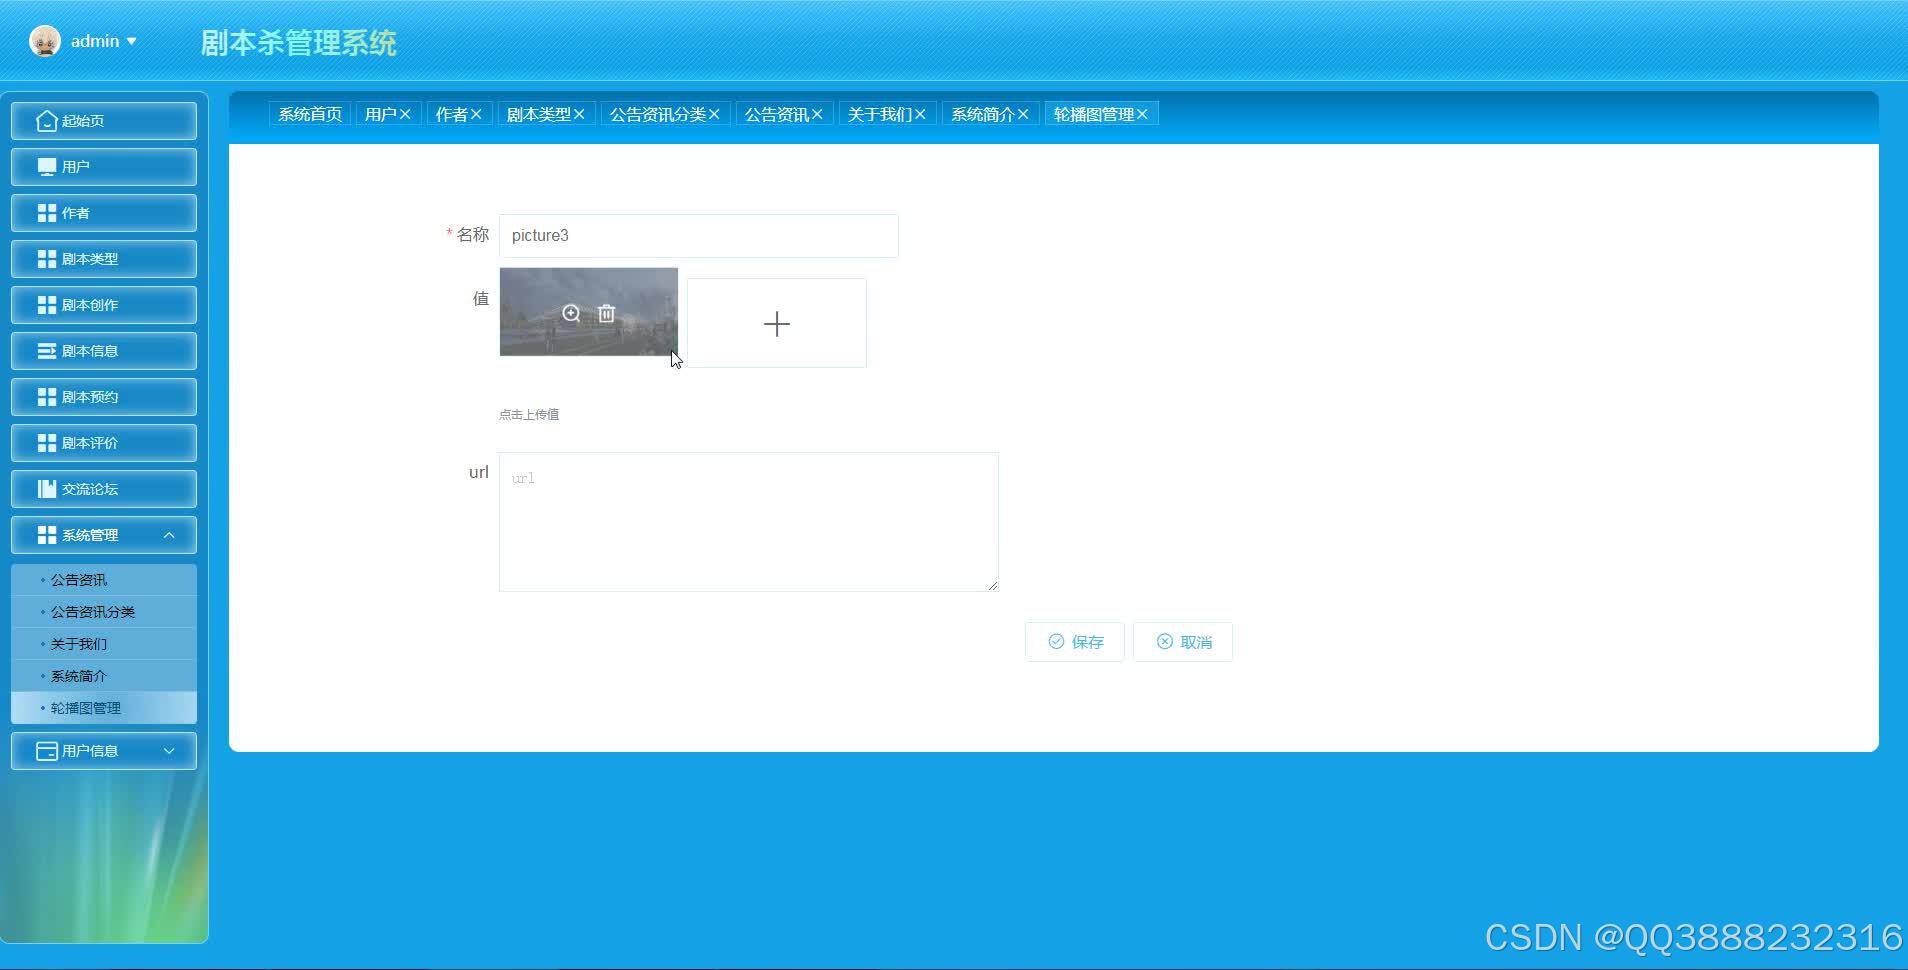Click the uploaded carousel image thumbnail
Image resolution: width=1908 pixels, height=970 pixels.
click(x=589, y=311)
